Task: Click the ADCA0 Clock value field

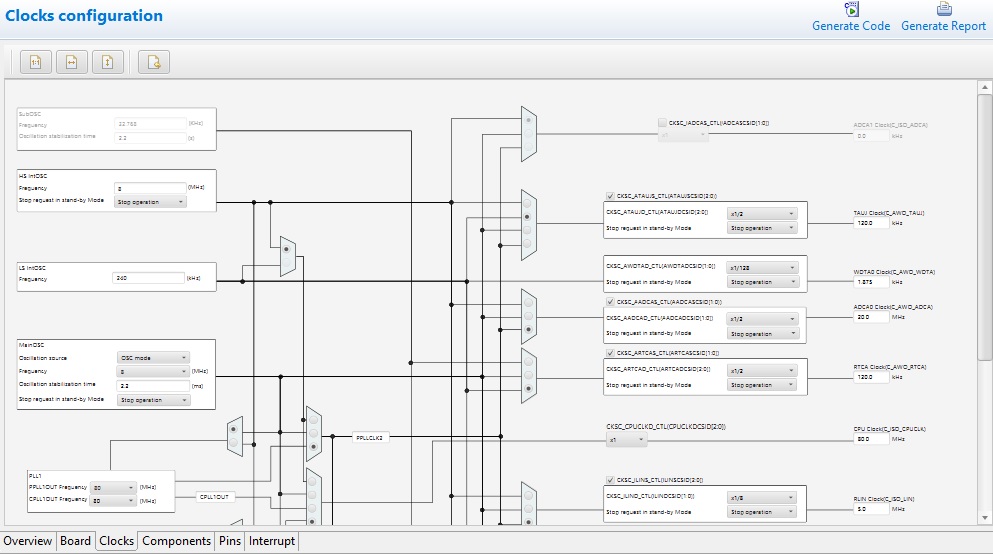Action: pyautogui.click(x=871, y=317)
